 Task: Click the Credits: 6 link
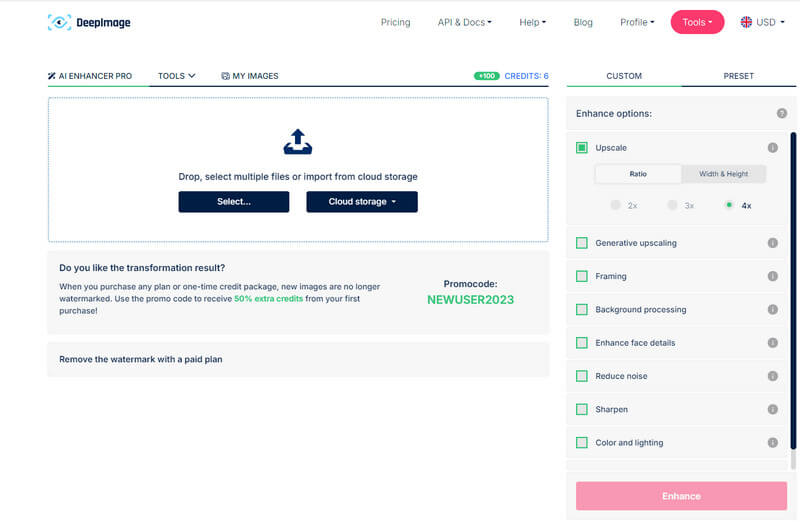pos(526,76)
